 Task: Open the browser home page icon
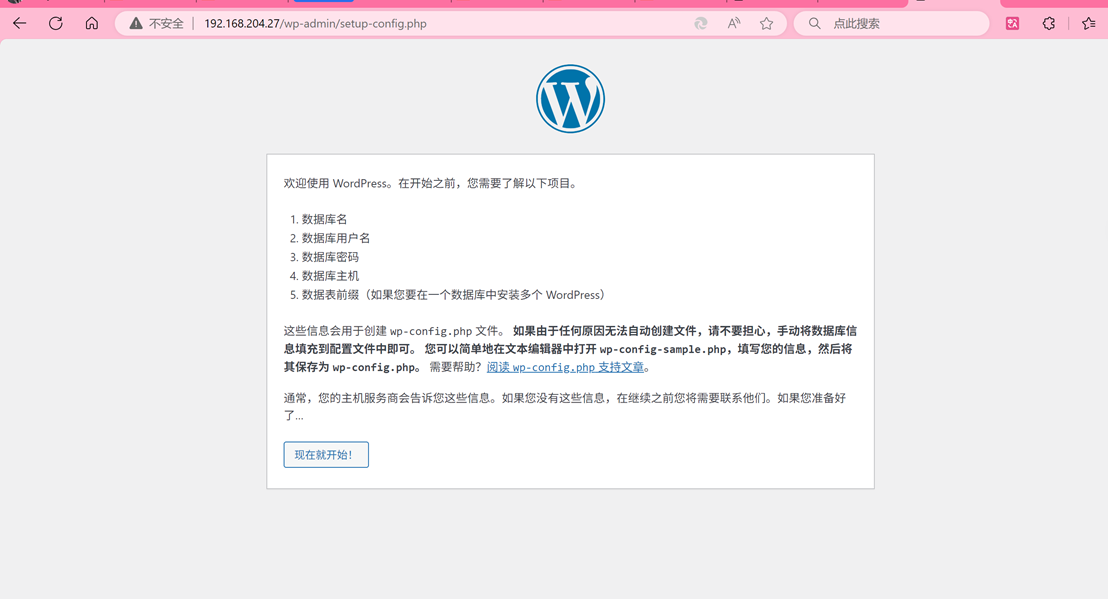click(92, 23)
